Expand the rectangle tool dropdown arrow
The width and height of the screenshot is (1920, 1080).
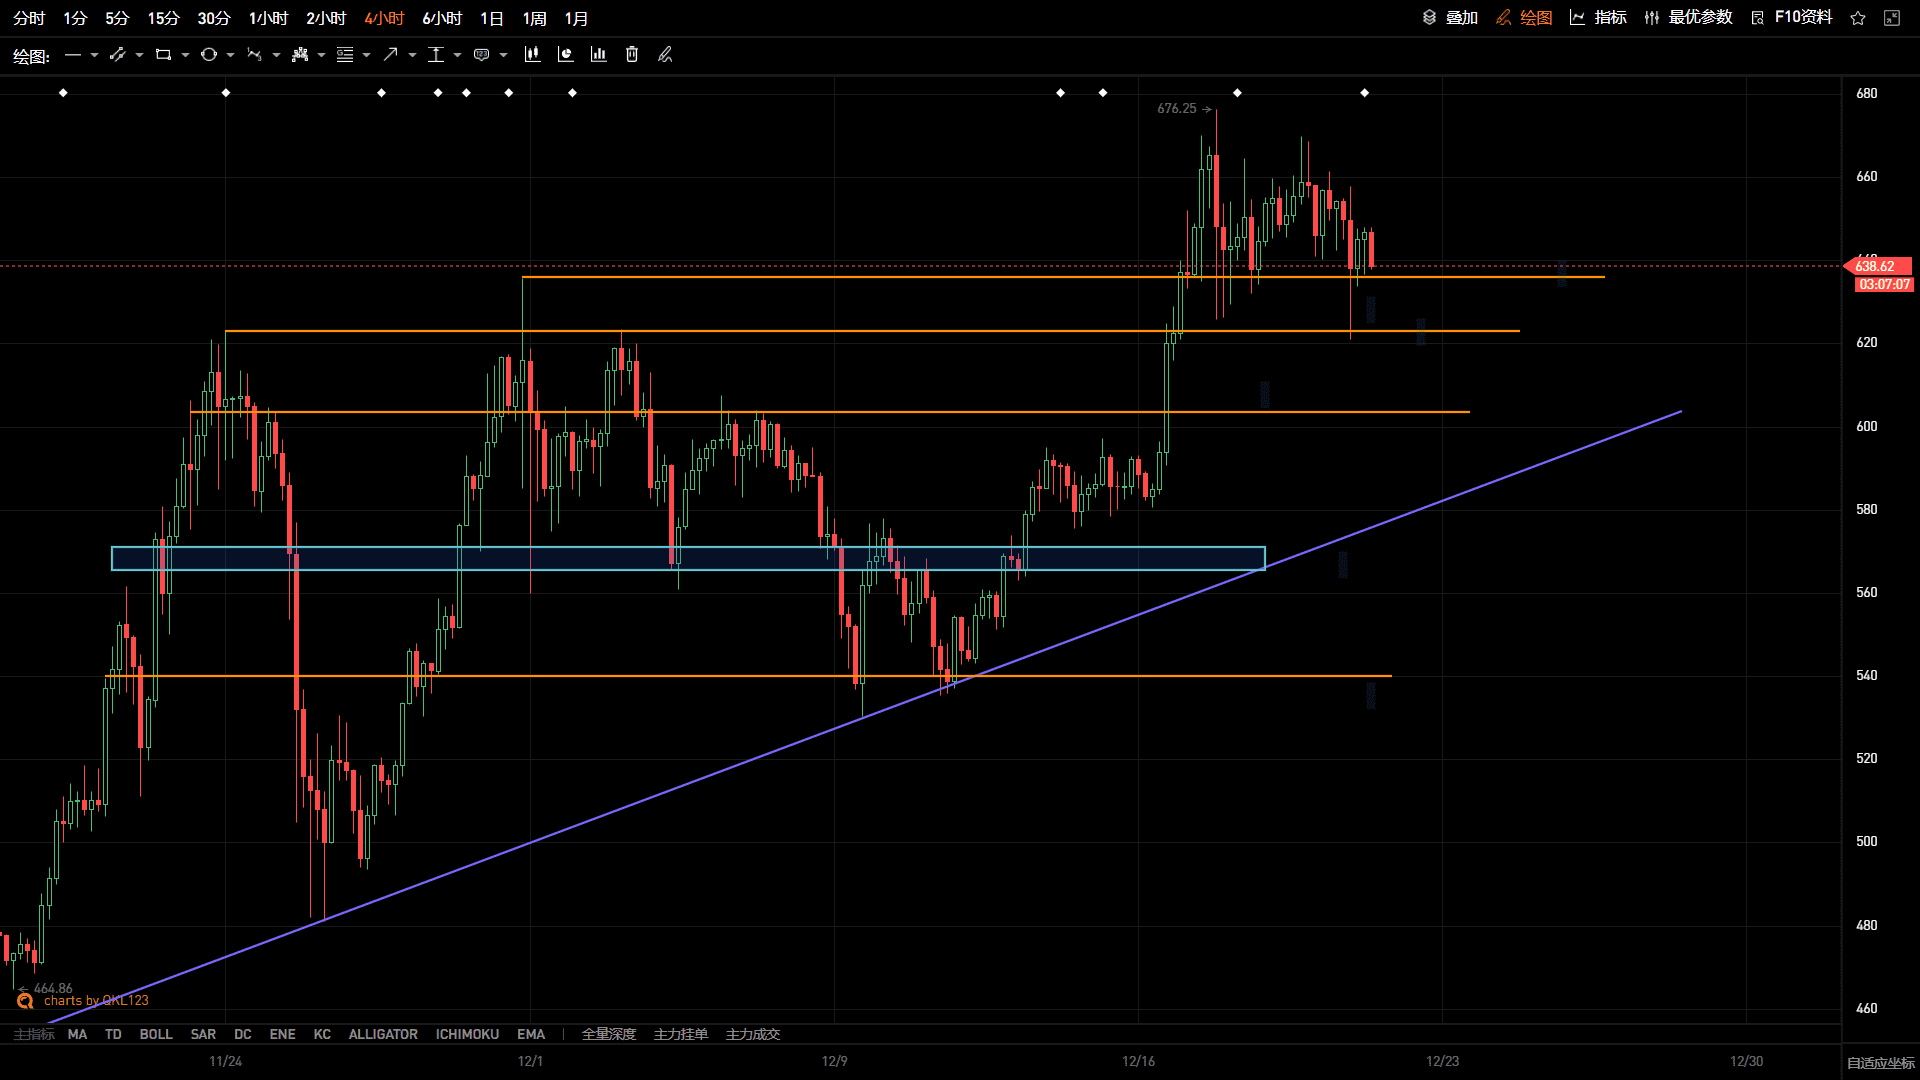(x=185, y=55)
